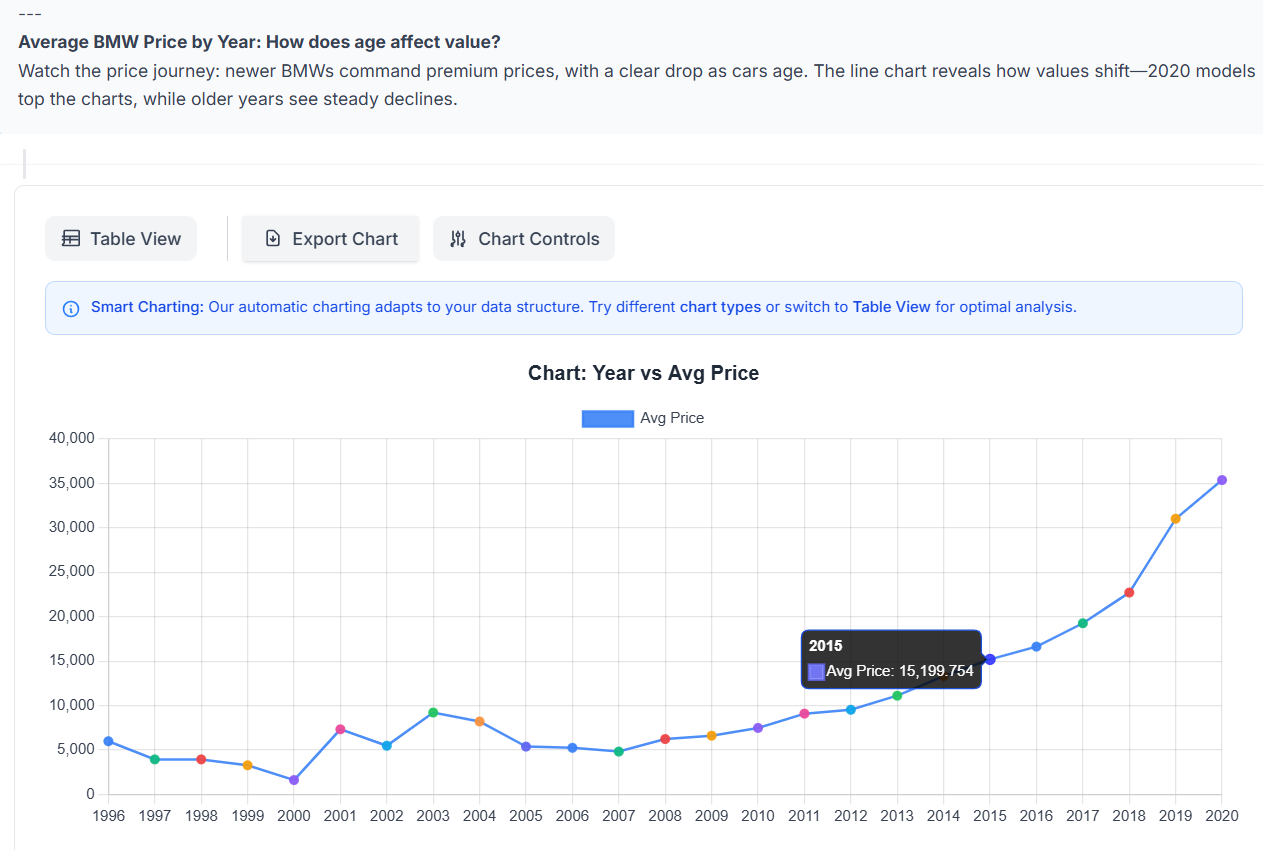Toggle the Avg Price legend label

(x=672, y=419)
